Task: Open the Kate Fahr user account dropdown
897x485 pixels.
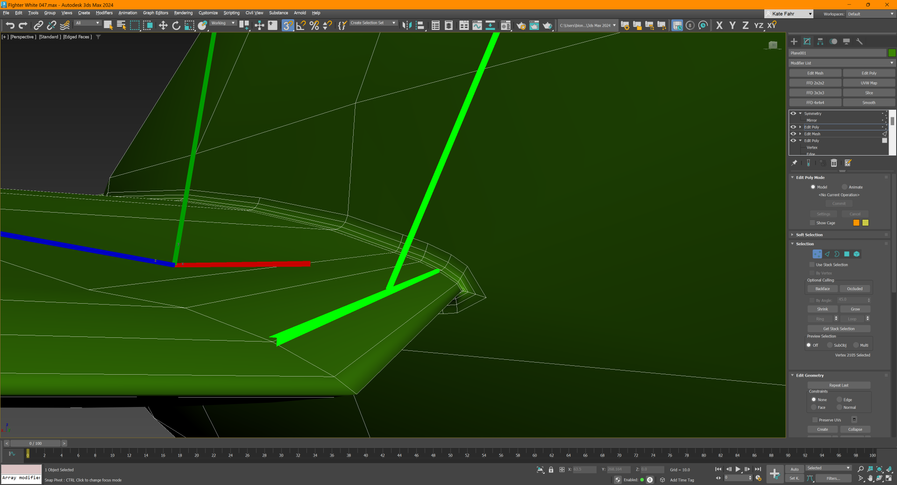Action: pos(789,14)
